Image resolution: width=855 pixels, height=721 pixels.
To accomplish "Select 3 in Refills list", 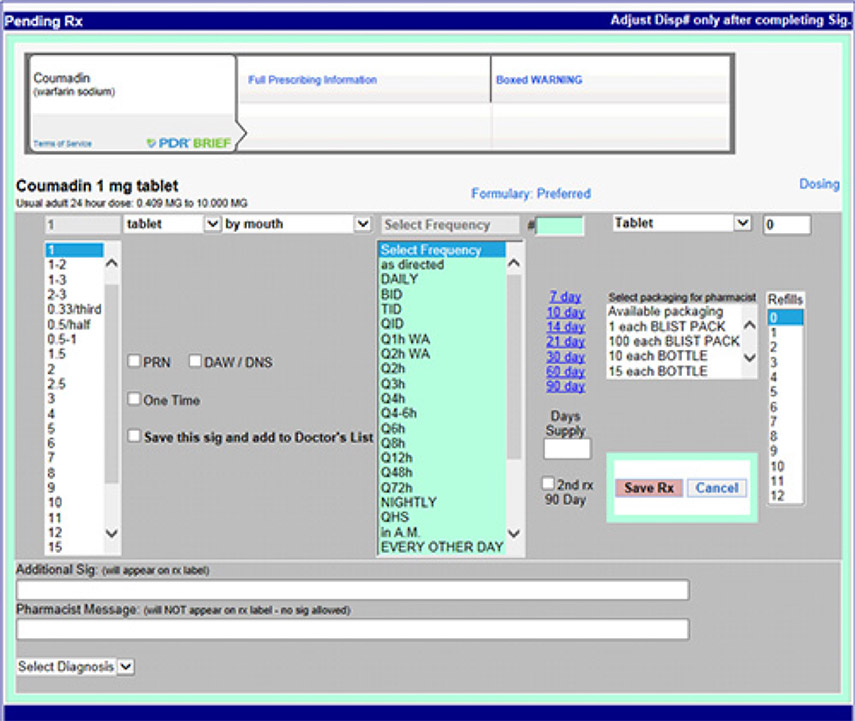I will pos(785,362).
